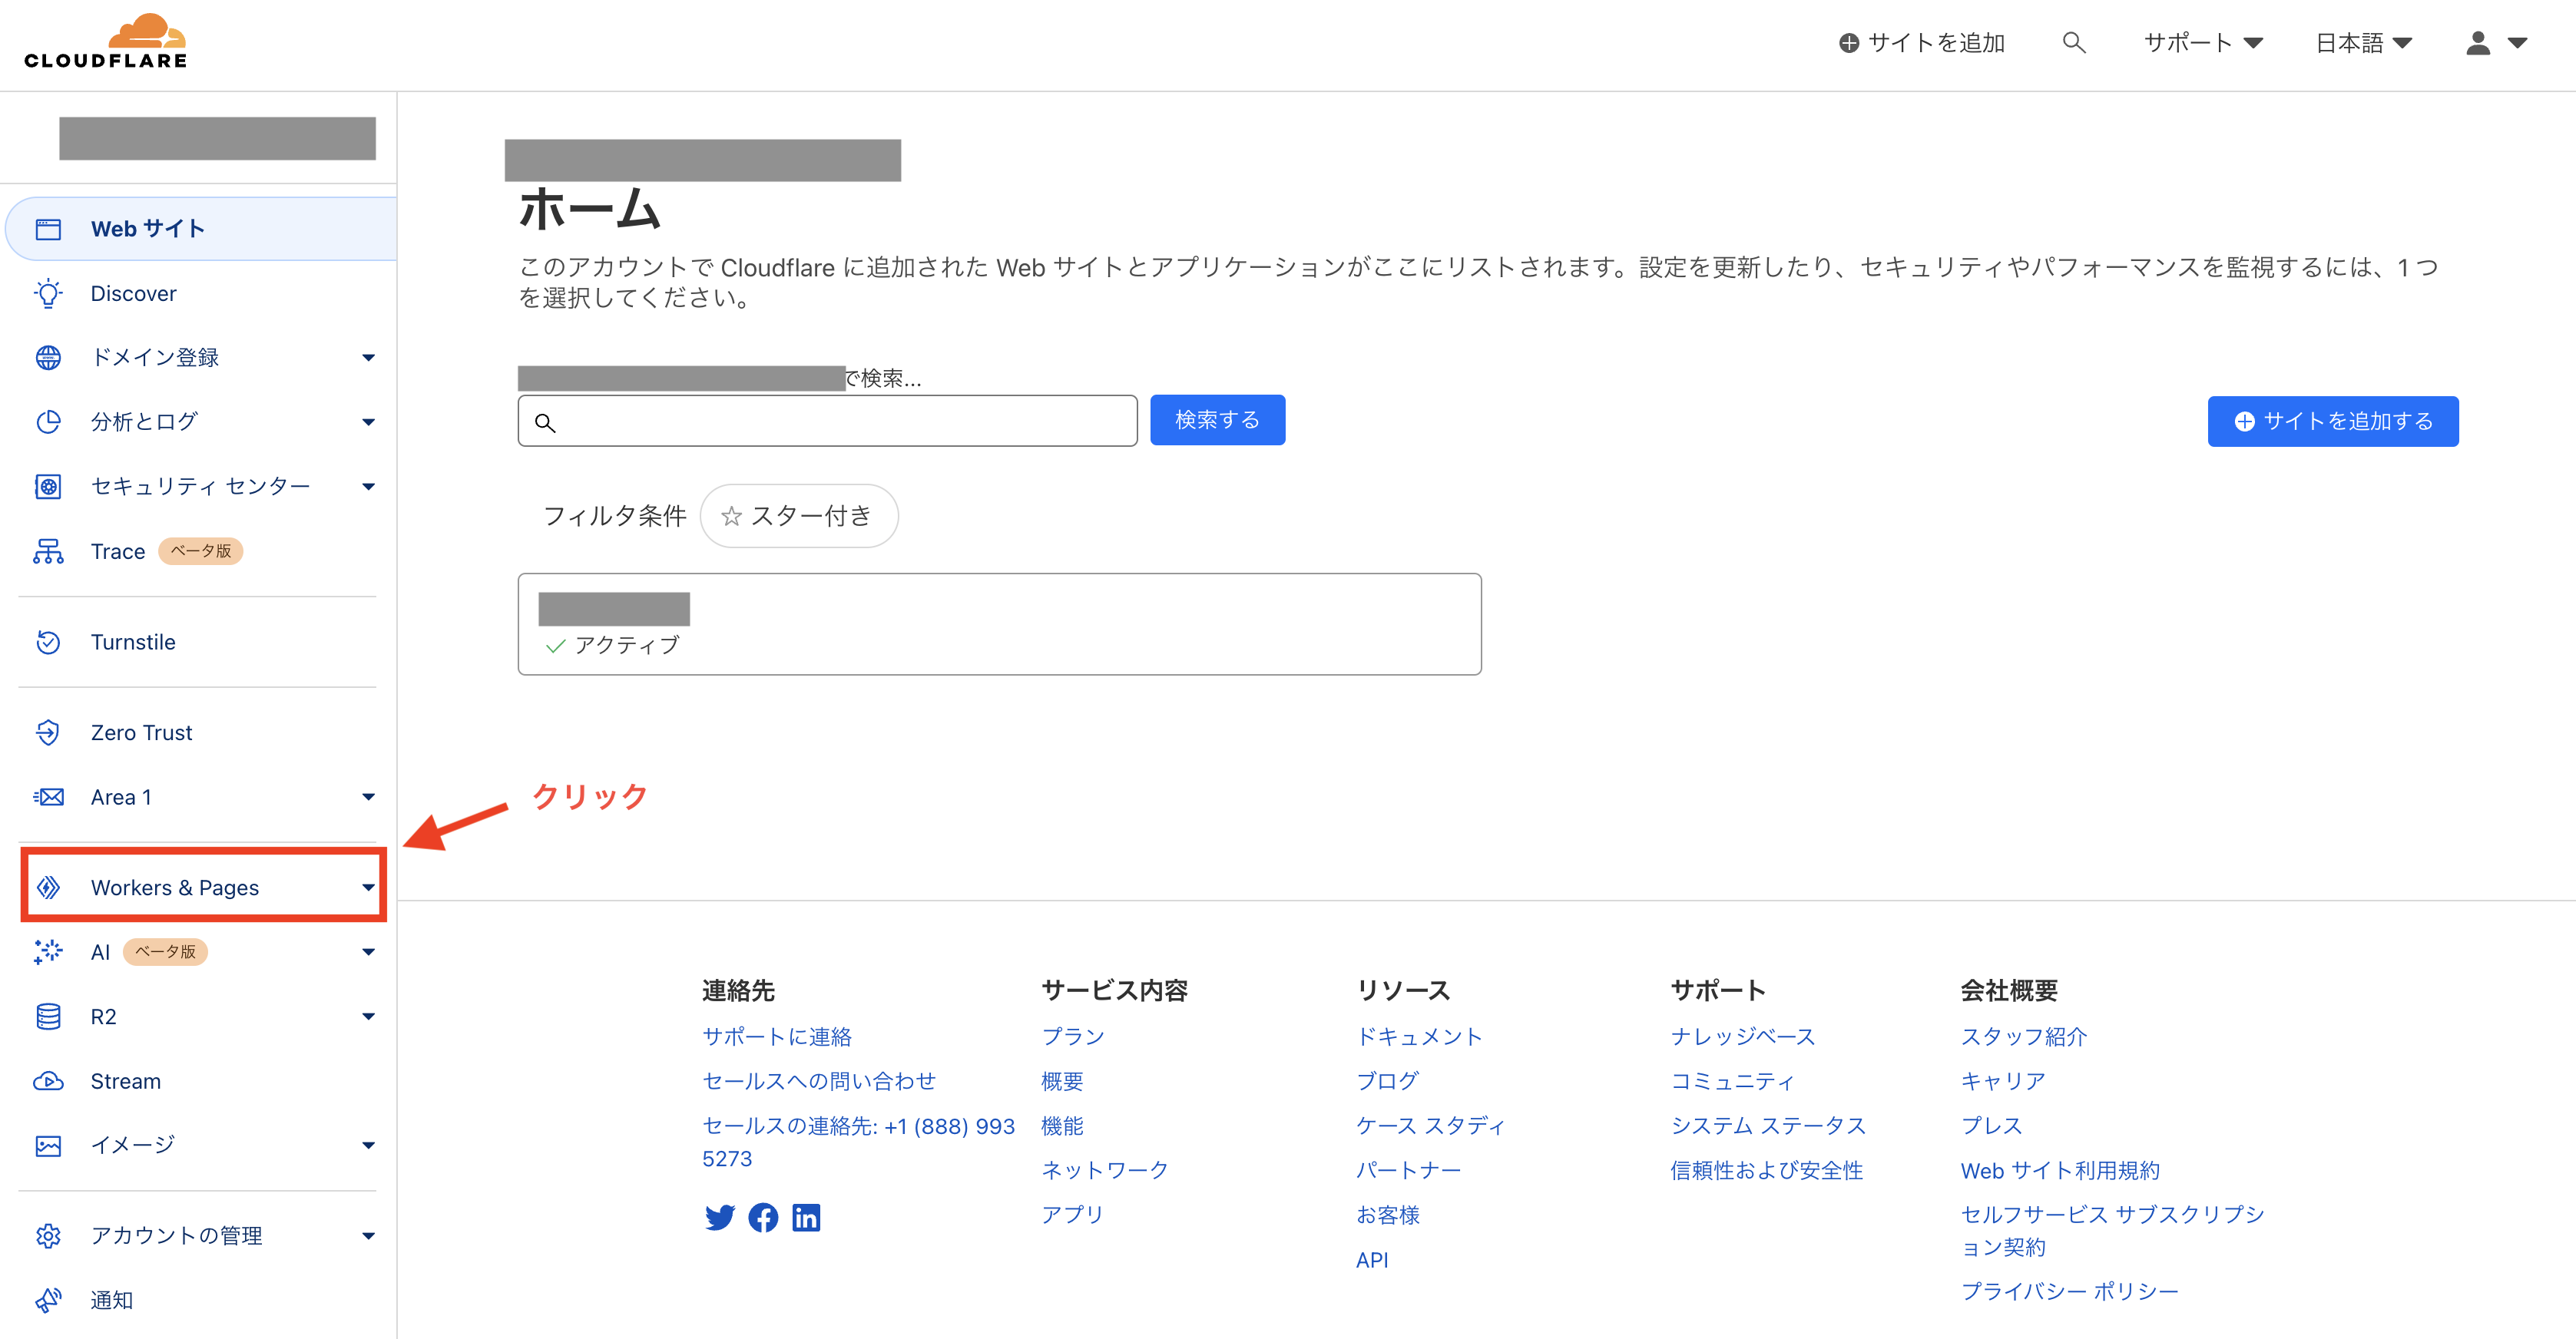Open the LinkedIn icon in footer
Image resolution: width=2576 pixels, height=1339 pixels.
tap(806, 1217)
